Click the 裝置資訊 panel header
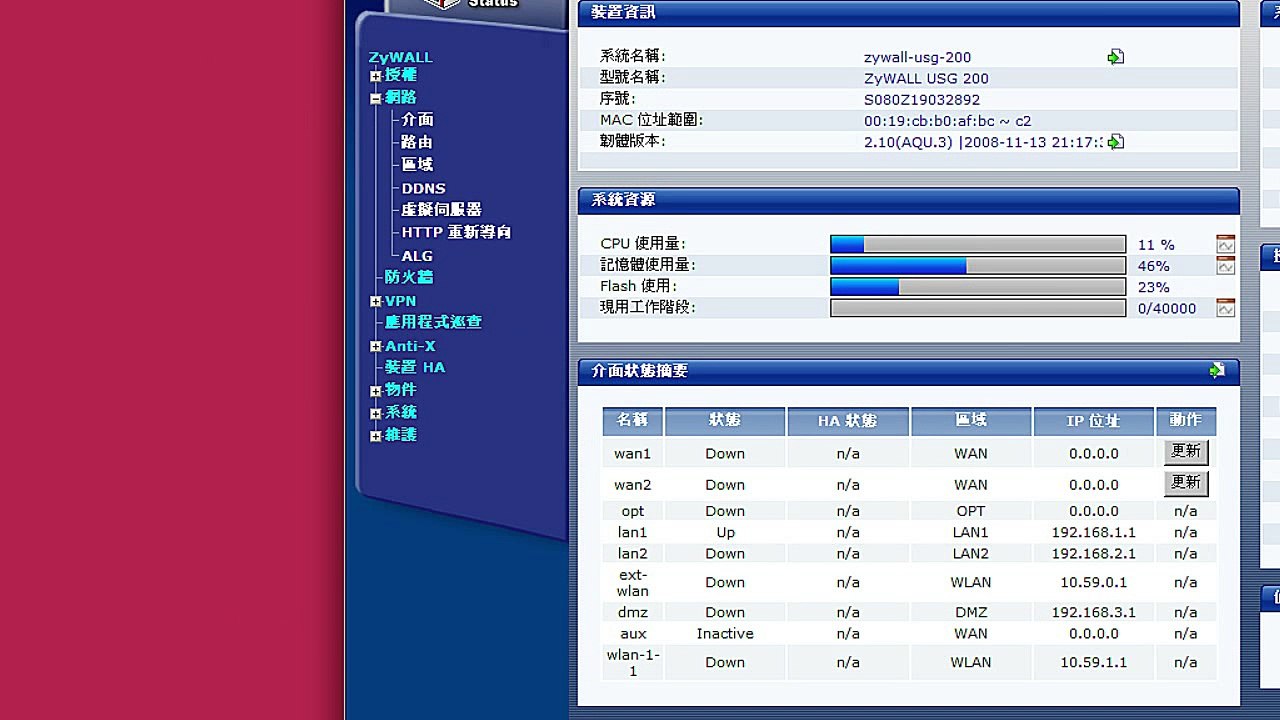The width and height of the screenshot is (1280, 720). [x=909, y=12]
